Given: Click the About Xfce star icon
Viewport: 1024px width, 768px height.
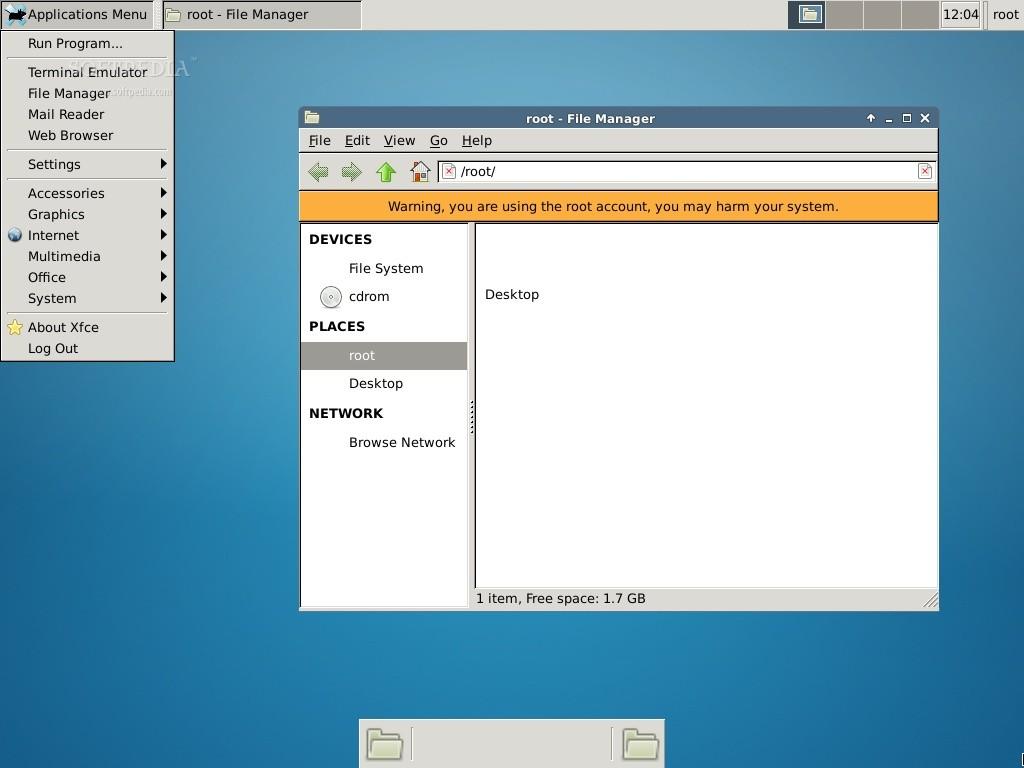Looking at the screenshot, I should (x=14, y=327).
